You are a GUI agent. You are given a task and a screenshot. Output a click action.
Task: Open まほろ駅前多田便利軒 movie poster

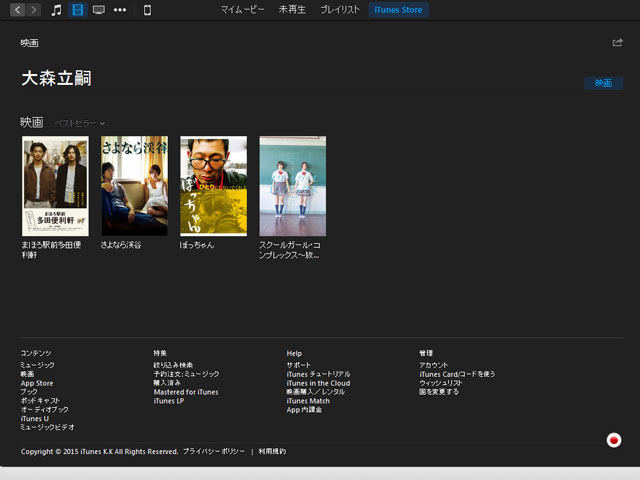pos(55,186)
